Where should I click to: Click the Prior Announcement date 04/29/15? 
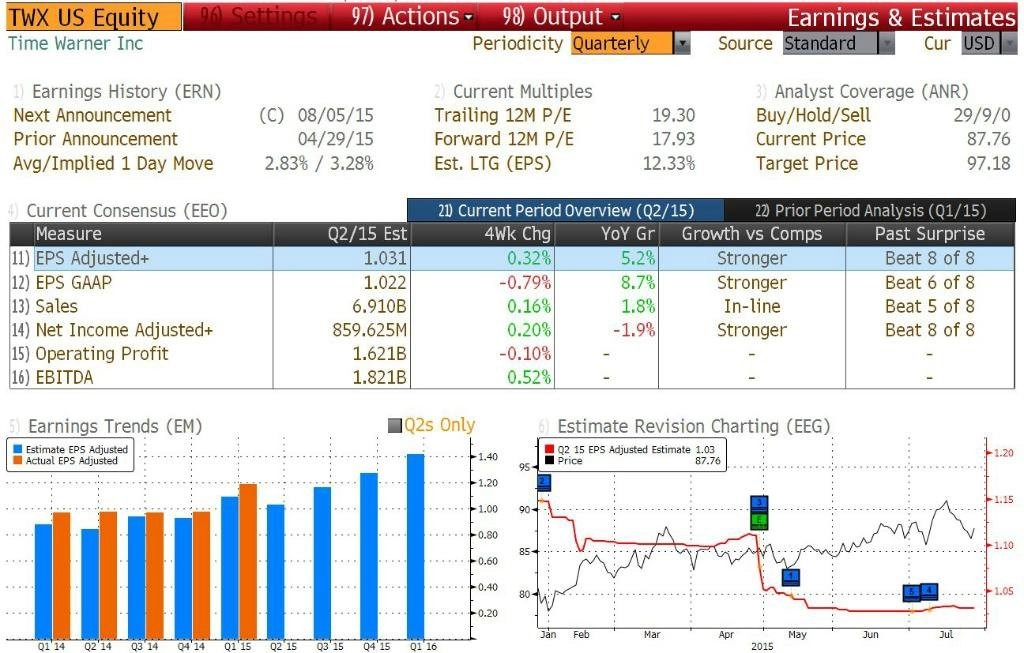[336, 139]
